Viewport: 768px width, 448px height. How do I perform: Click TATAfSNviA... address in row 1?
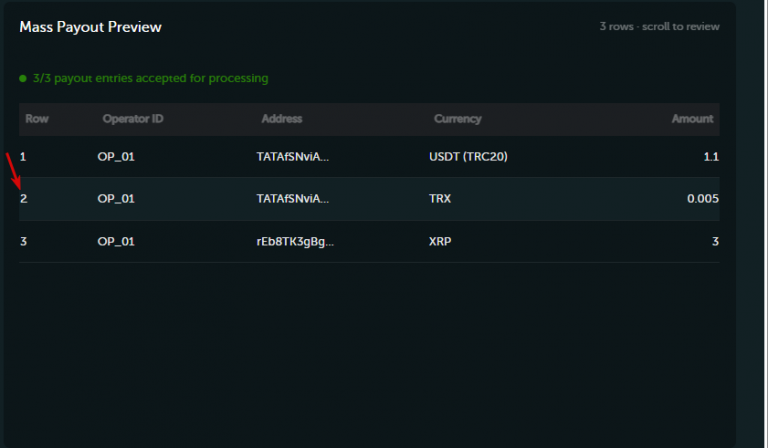(293, 157)
